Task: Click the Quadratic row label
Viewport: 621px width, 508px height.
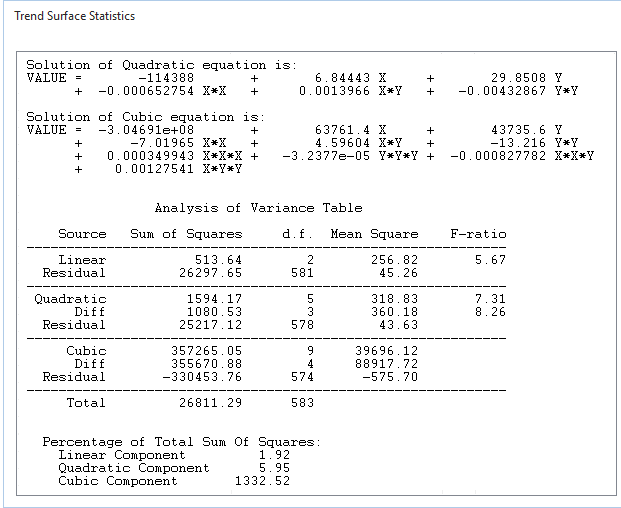Action: 70,299
